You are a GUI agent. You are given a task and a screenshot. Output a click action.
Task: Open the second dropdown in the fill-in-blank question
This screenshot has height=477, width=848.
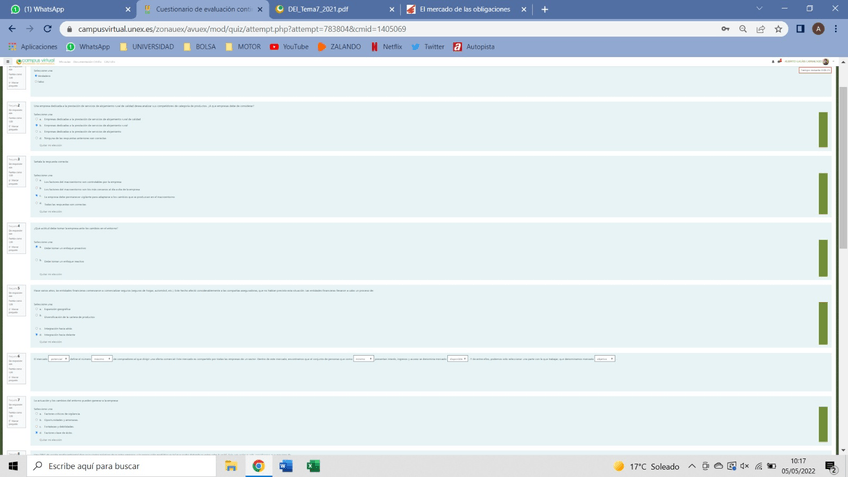[102, 358]
